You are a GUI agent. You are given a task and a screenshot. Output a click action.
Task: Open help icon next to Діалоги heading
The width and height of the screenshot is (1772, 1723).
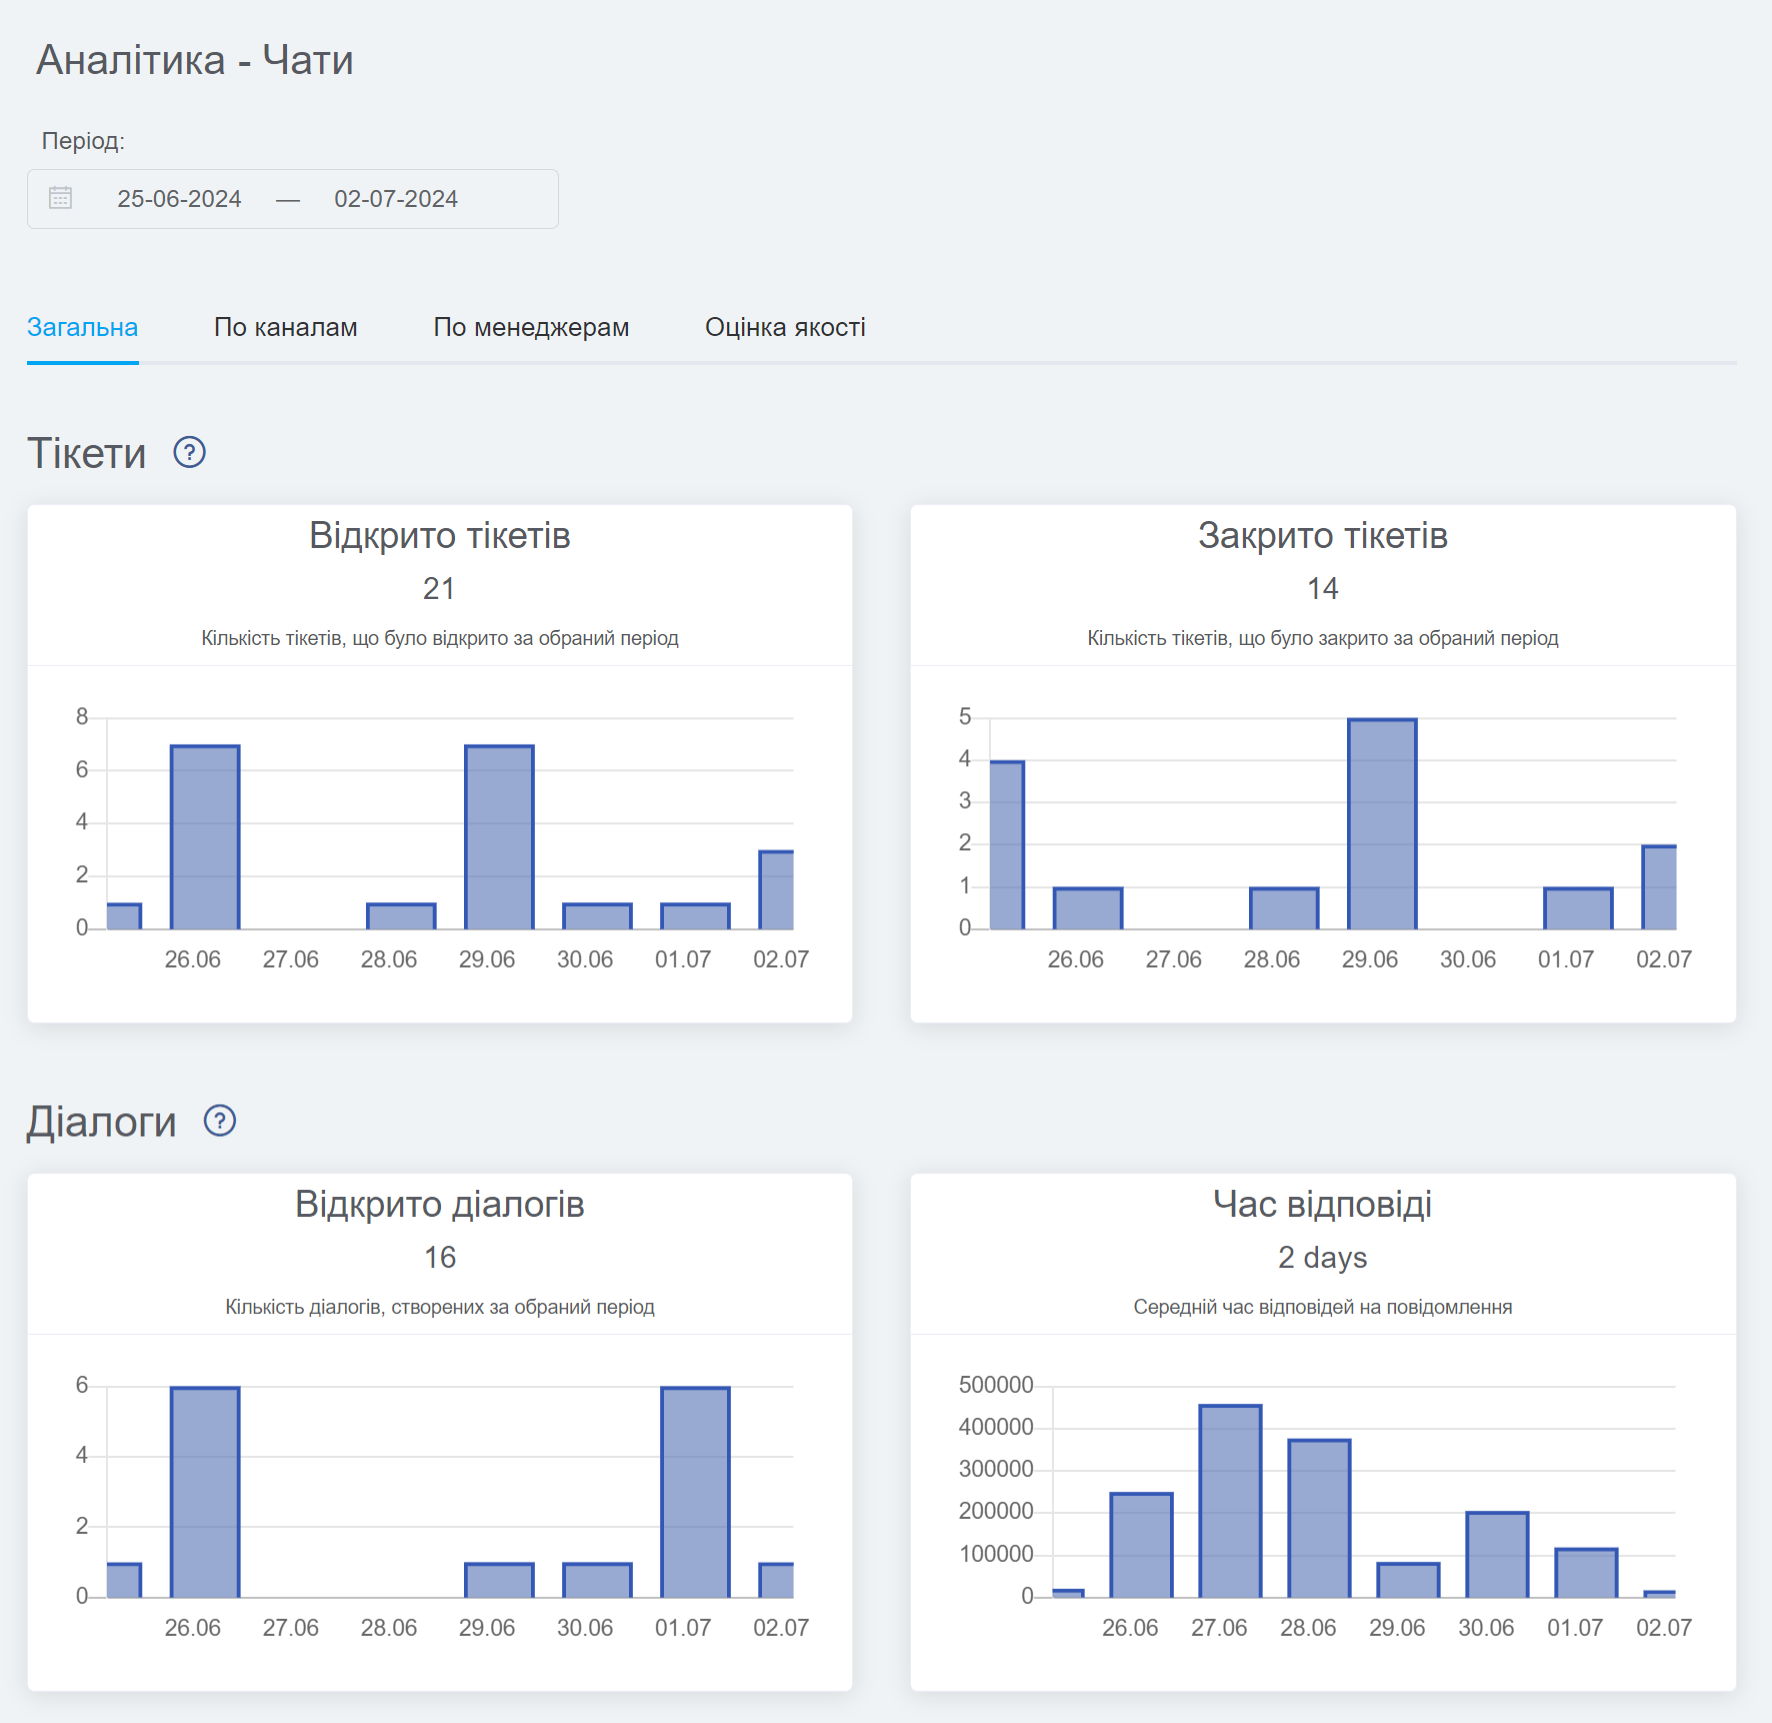click(x=219, y=1121)
